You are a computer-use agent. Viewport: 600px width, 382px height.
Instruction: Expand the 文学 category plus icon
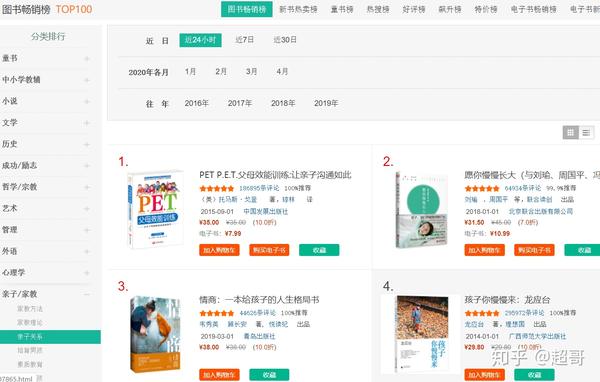click(x=87, y=123)
